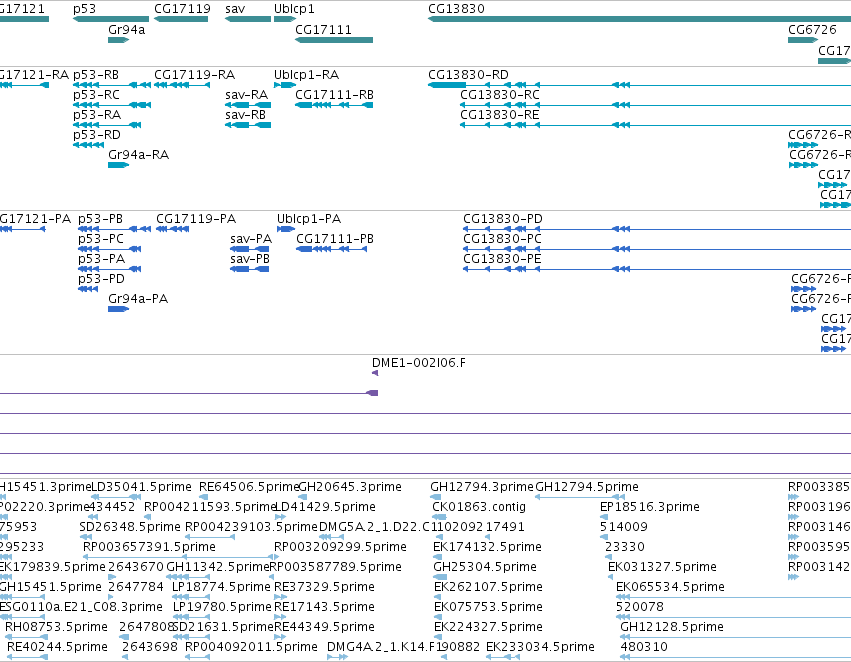Image resolution: width=851 pixels, height=662 pixels.
Task: Select protein CG13830-PD
Action: tap(503, 219)
